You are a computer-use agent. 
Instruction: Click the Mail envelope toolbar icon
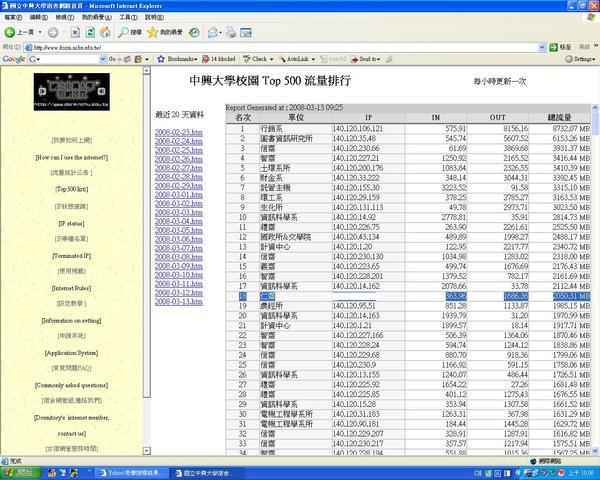tap(213, 33)
